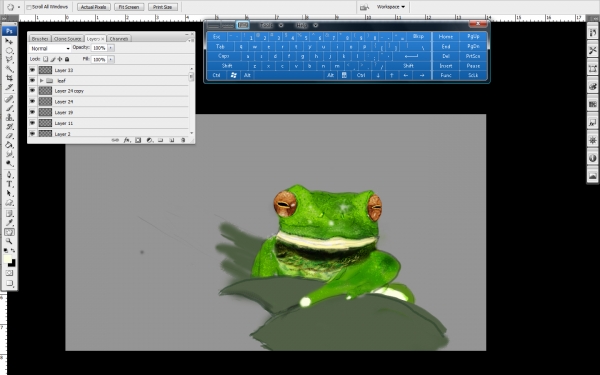The height and width of the screenshot is (375, 600).
Task: Toggle lock all in Layers panel
Action: [67, 59]
